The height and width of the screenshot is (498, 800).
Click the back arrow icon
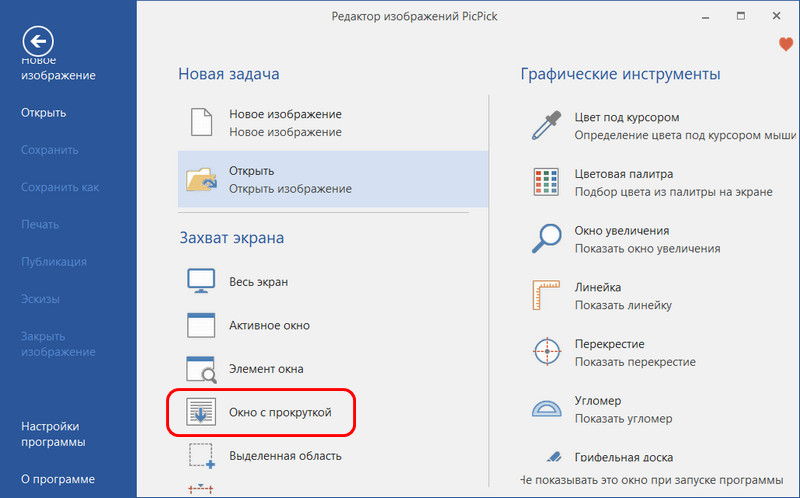click(38, 41)
